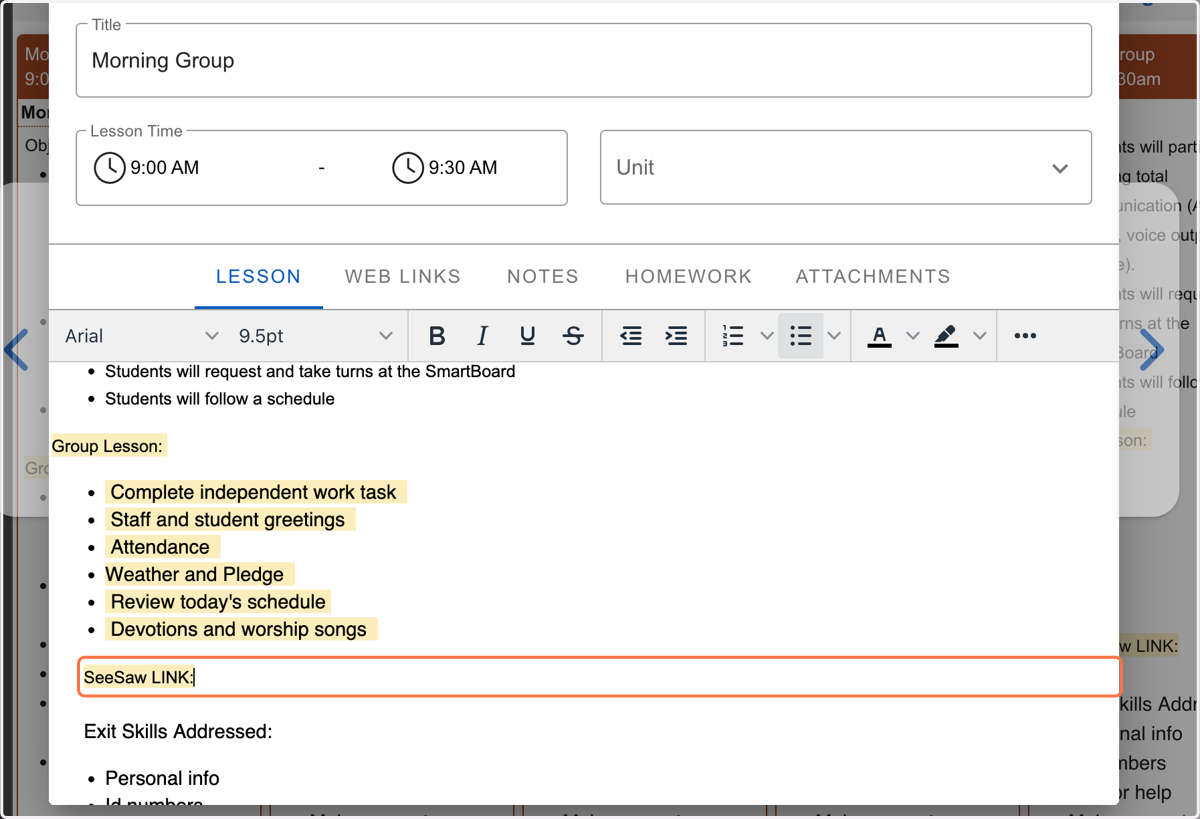Click the Title field with Morning Group
This screenshot has width=1200, height=819.
point(583,61)
